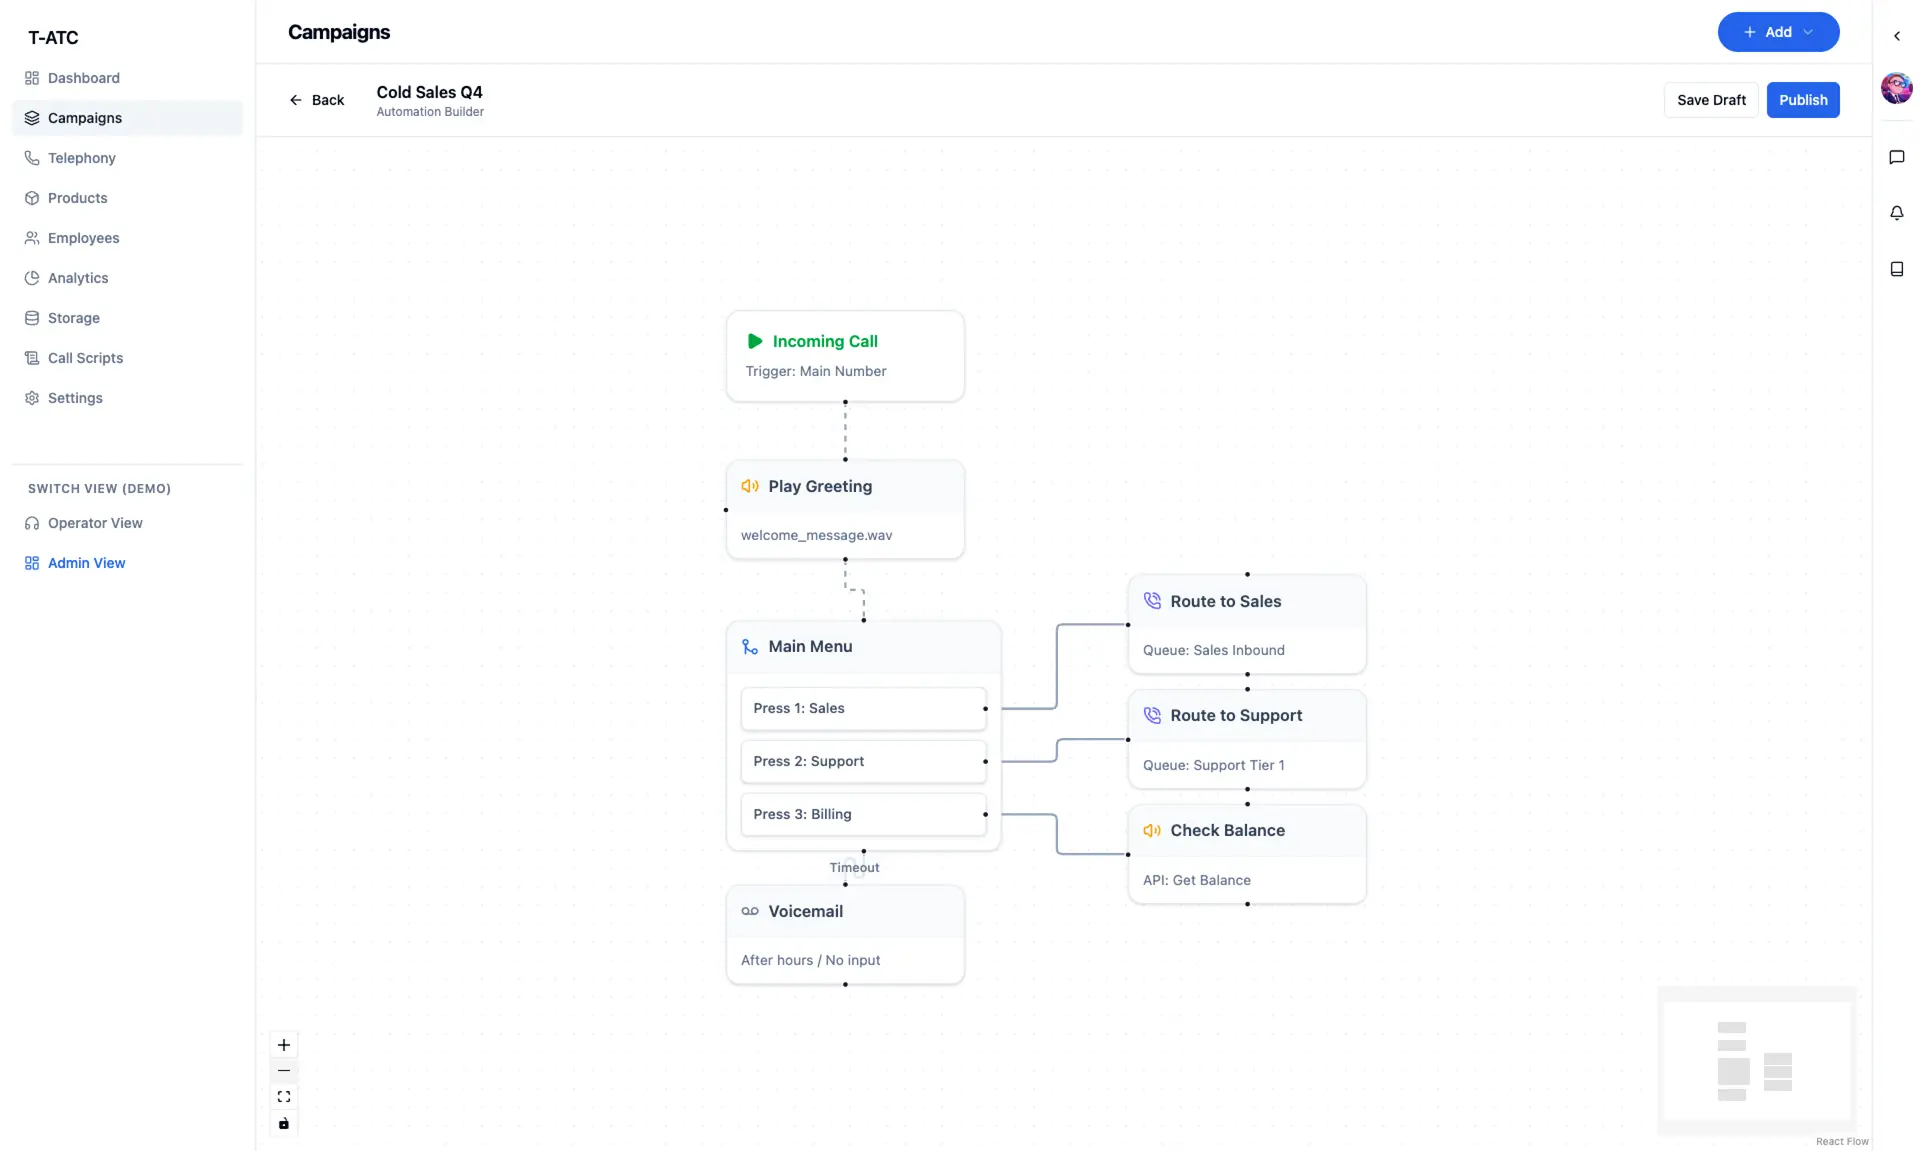Switch to Operator View
The image size is (1920, 1151).
pos(95,522)
